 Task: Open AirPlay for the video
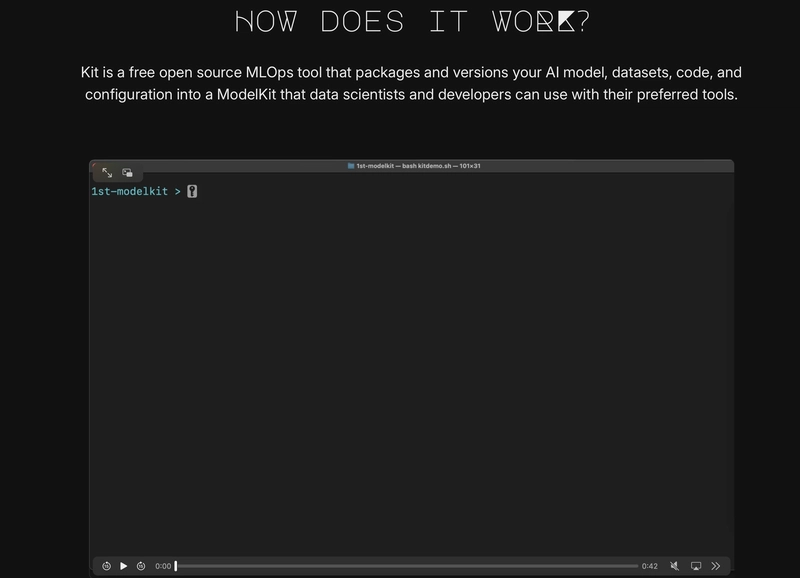[696, 566]
